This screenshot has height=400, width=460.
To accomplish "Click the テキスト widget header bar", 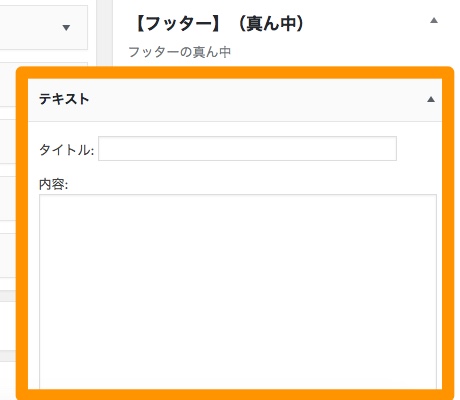I will [x=235, y=100].
